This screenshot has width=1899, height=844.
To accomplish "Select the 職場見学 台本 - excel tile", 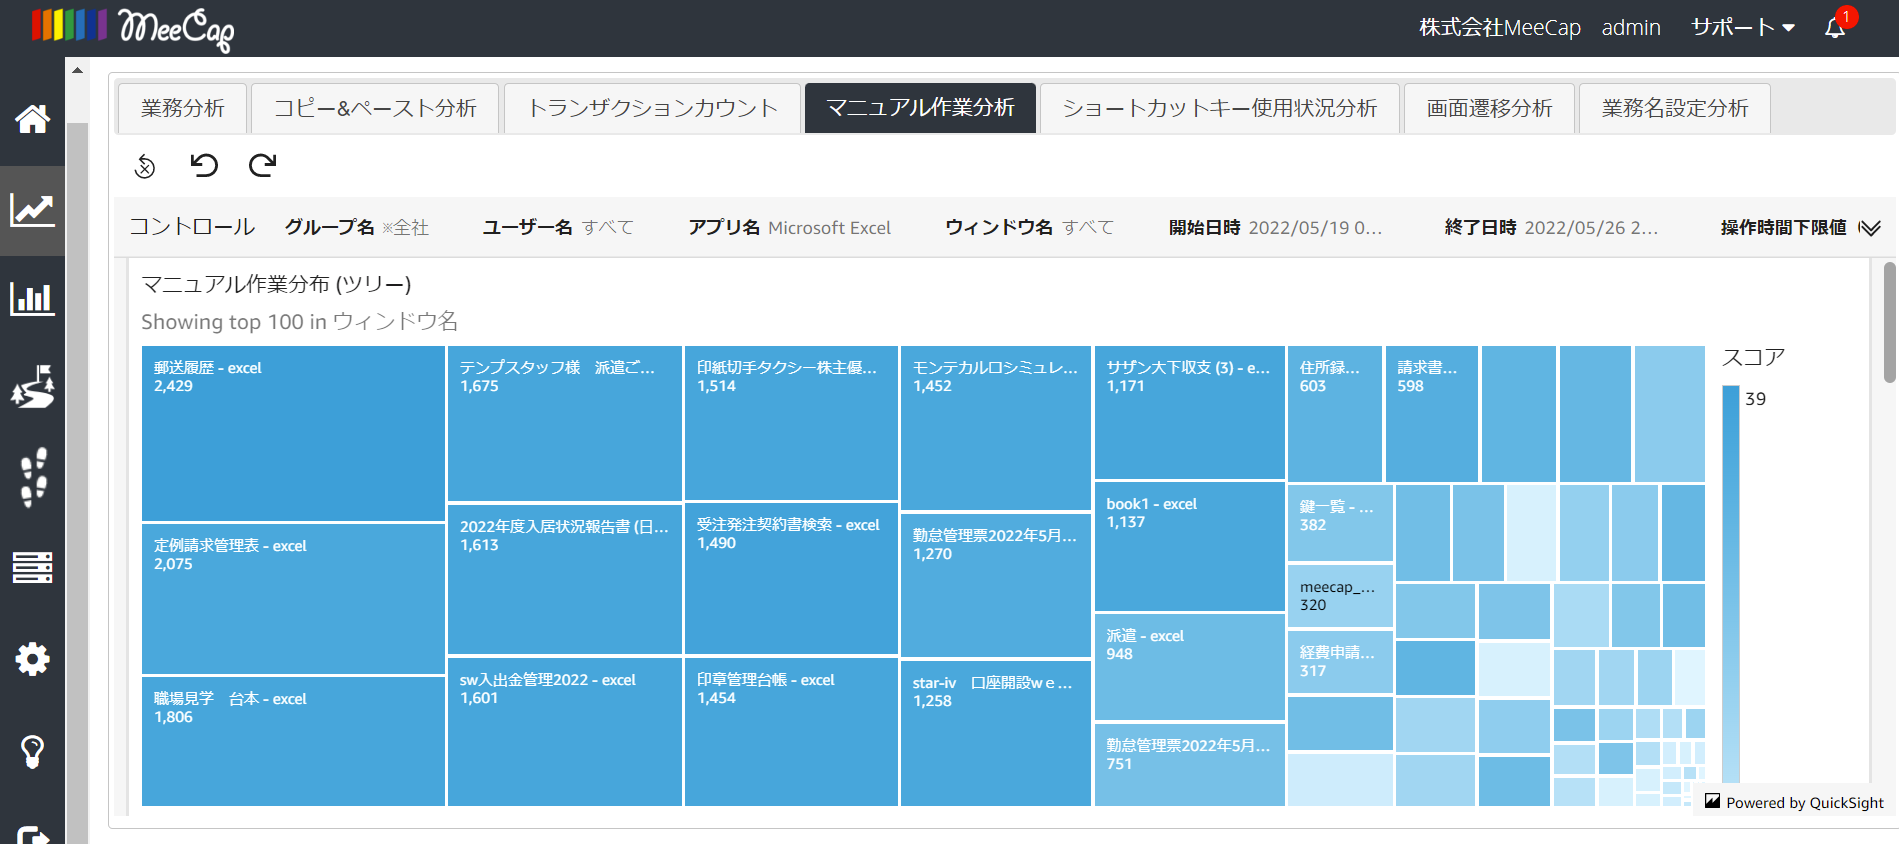I will [293, 741].
